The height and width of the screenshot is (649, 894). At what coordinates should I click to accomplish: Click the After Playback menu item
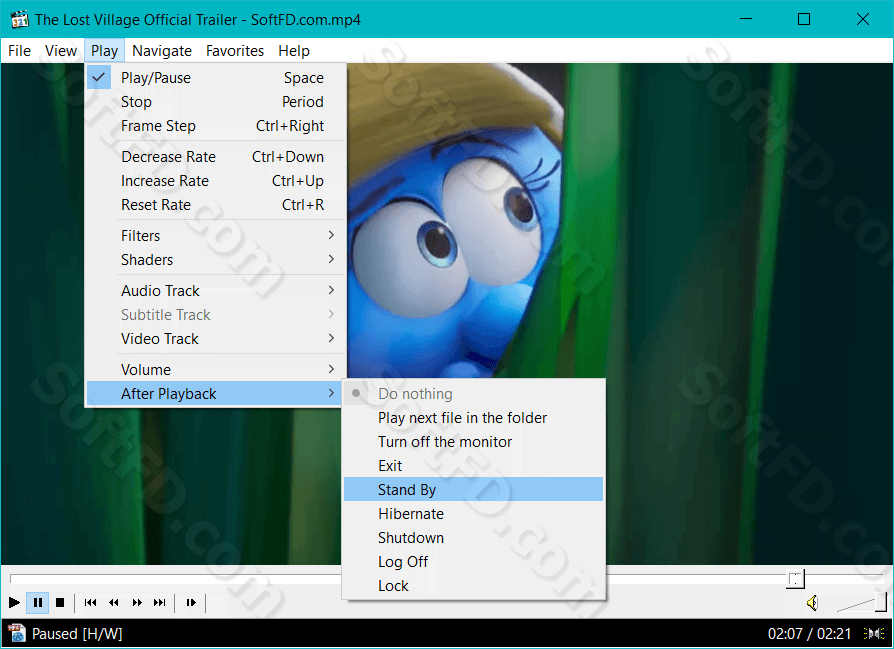(x=216, y=394)
